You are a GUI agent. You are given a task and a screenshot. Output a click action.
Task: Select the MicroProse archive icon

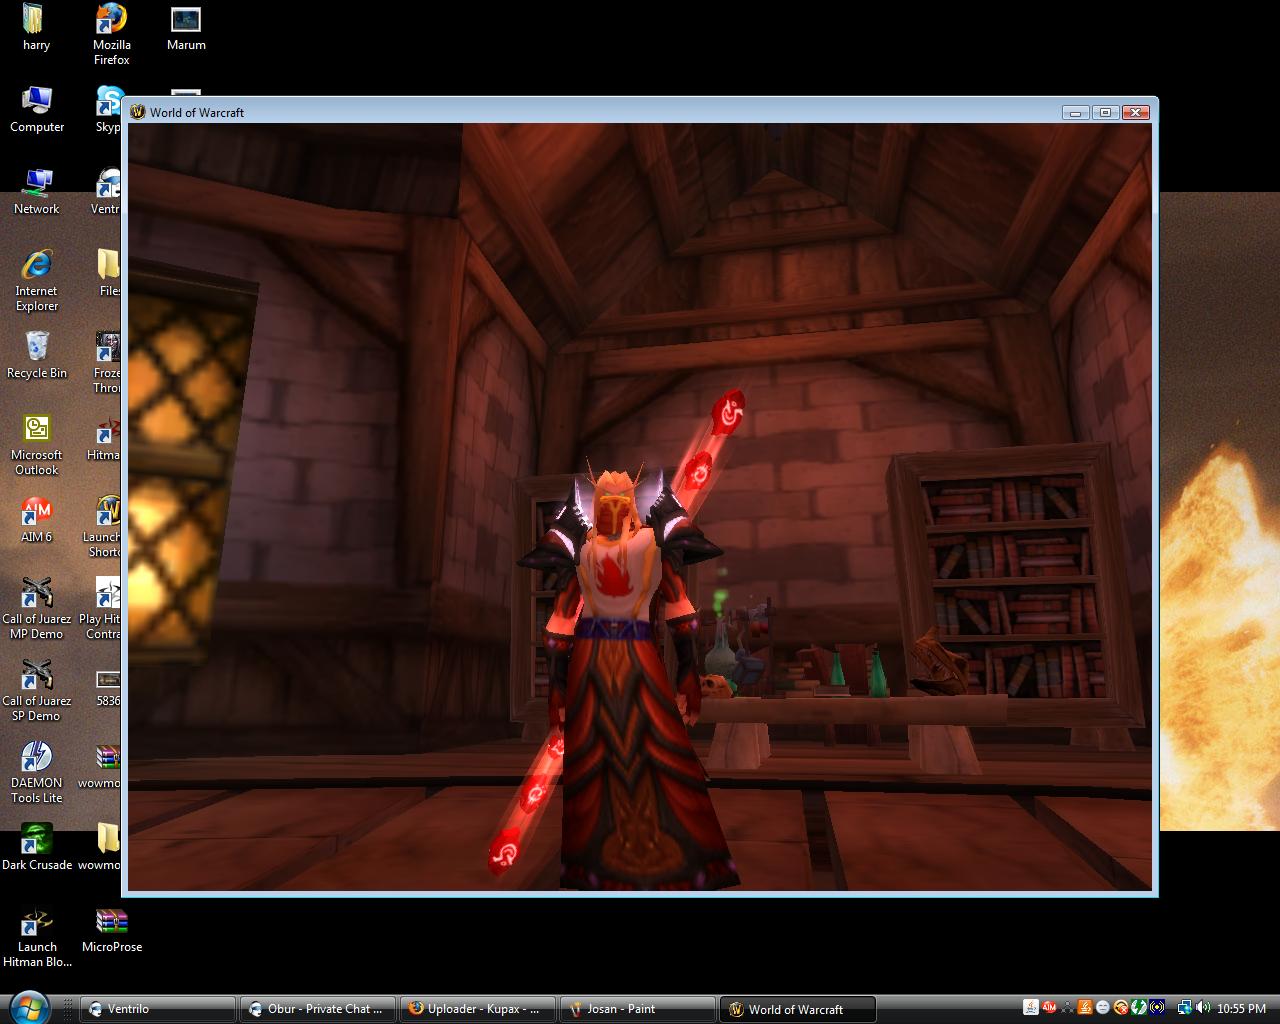tap(112, 929)
